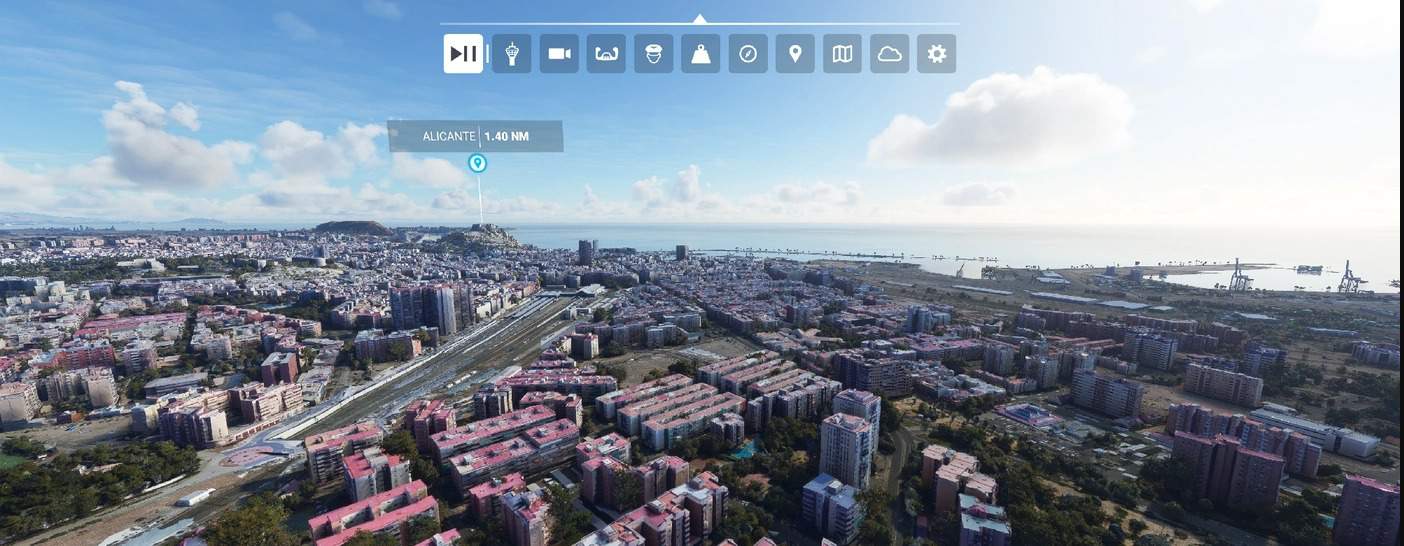Open the compass navigation log

pyautogui.click(x=748, y=54)
